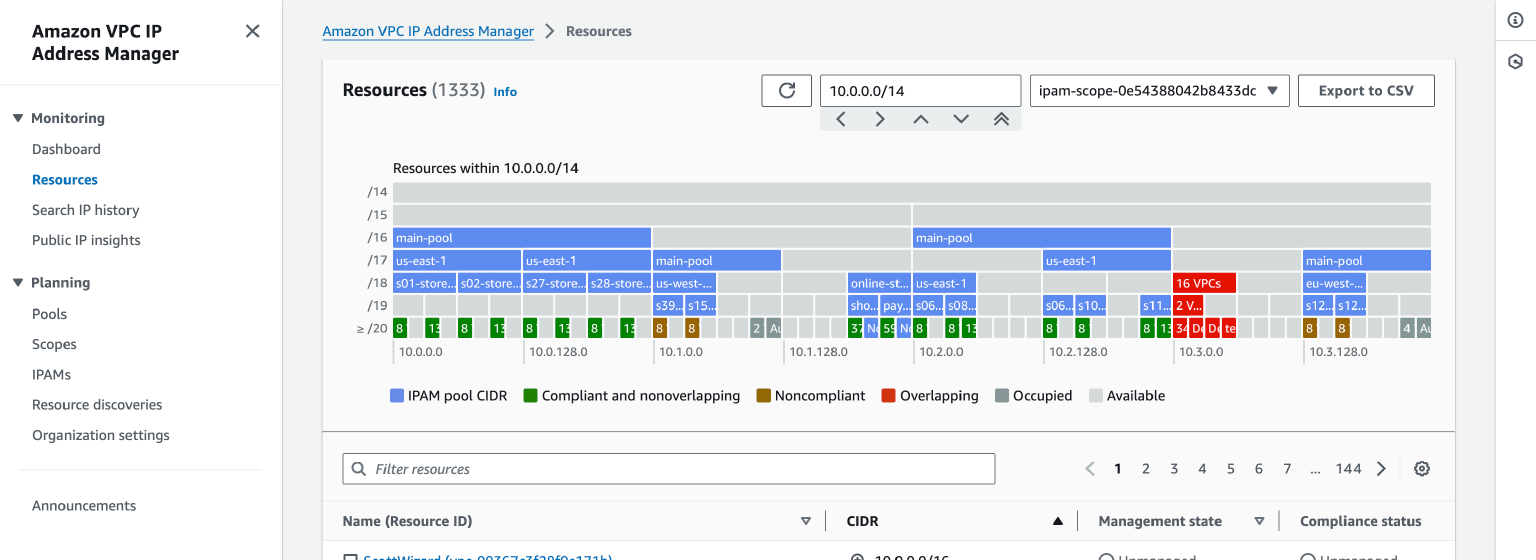
Task: Select the s01-store pool block
Action: pyautogui.click(x=425, y=283)
